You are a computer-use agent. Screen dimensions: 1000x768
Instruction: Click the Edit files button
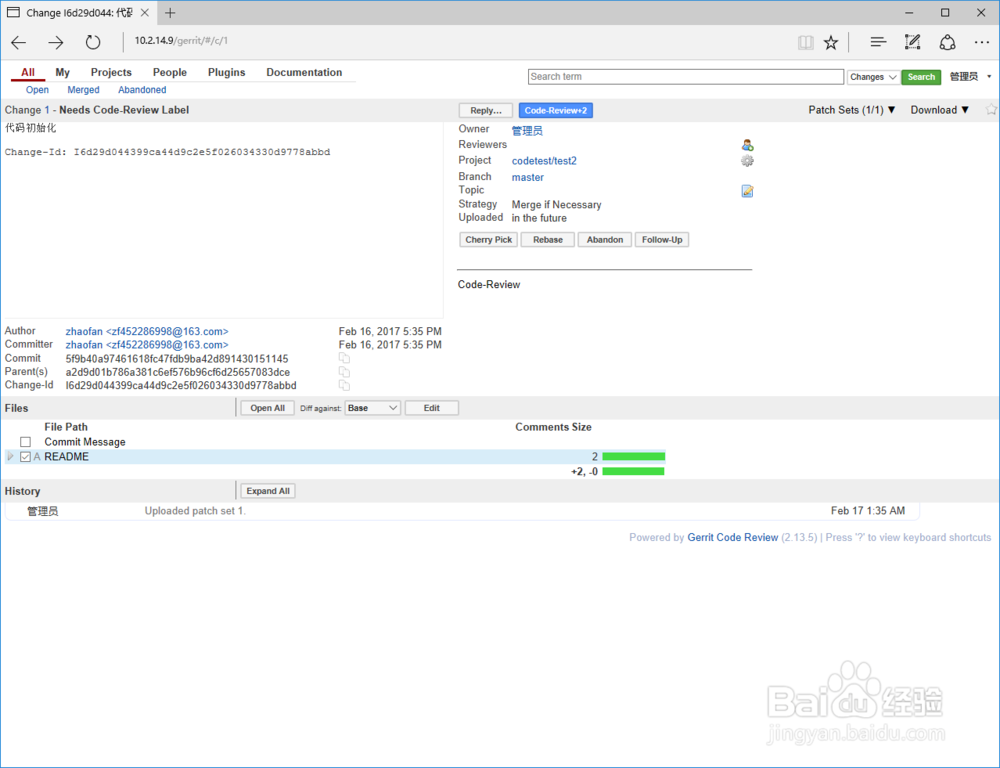pos(432,408)
